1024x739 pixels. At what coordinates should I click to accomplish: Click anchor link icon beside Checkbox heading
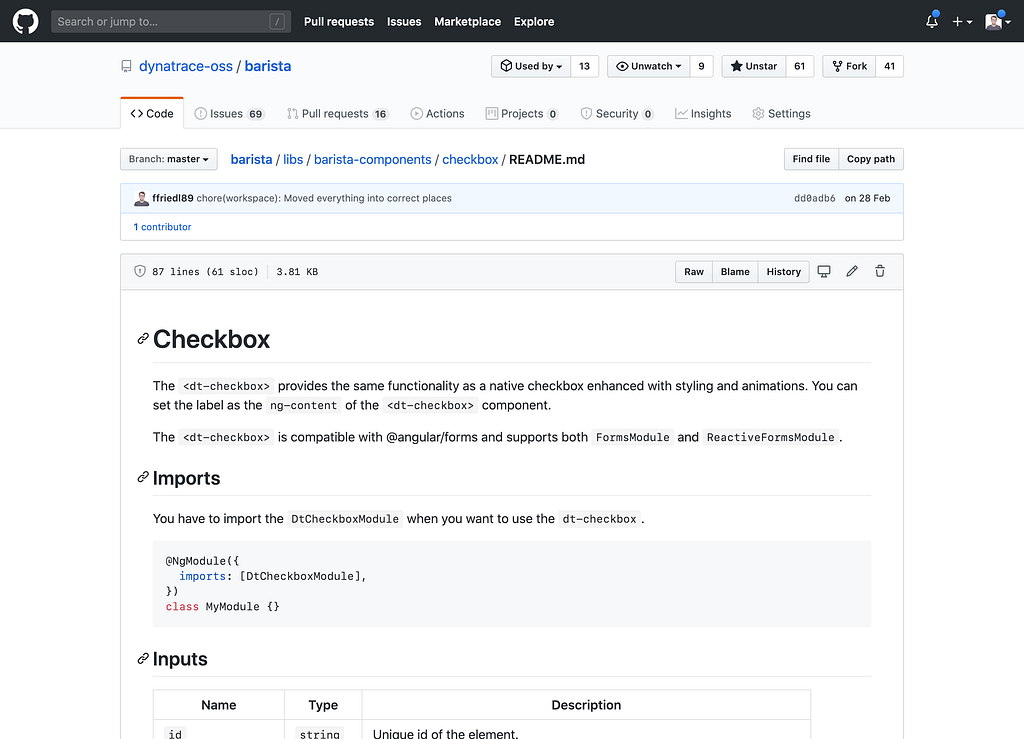[x=143, y=339]
